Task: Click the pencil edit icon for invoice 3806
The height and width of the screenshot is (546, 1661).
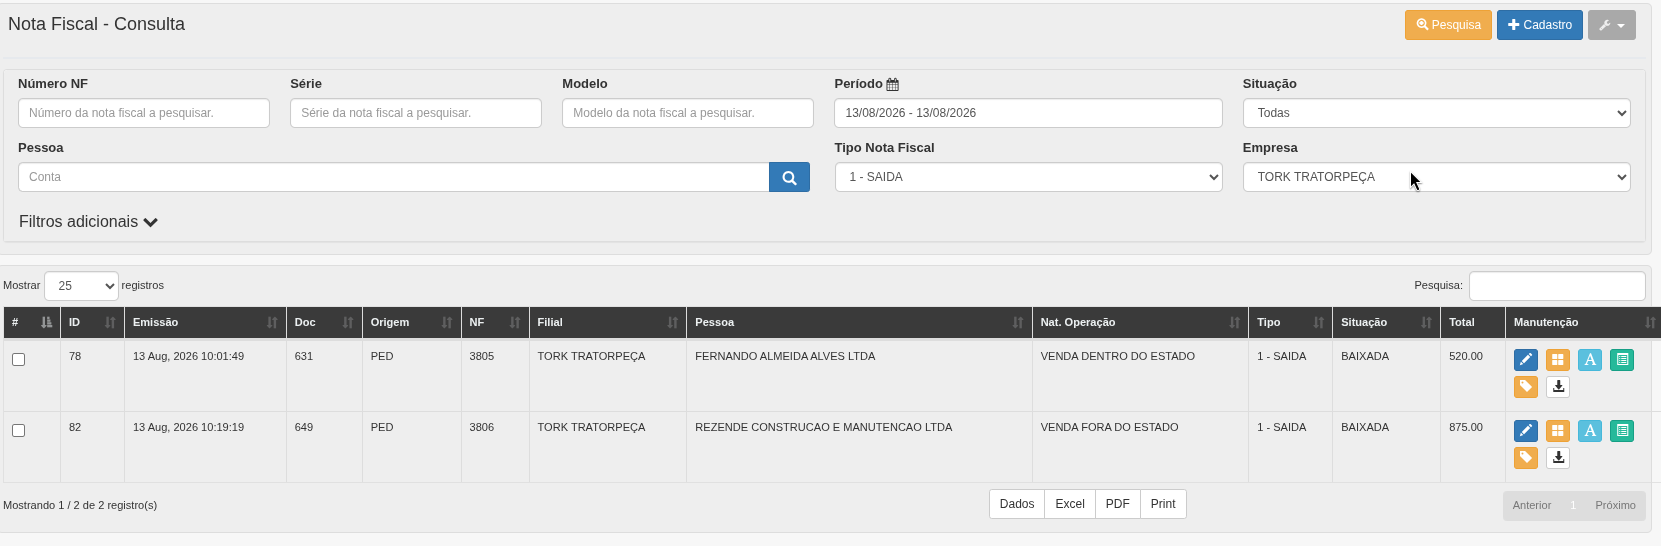Action: click(x=1525, y=431)
